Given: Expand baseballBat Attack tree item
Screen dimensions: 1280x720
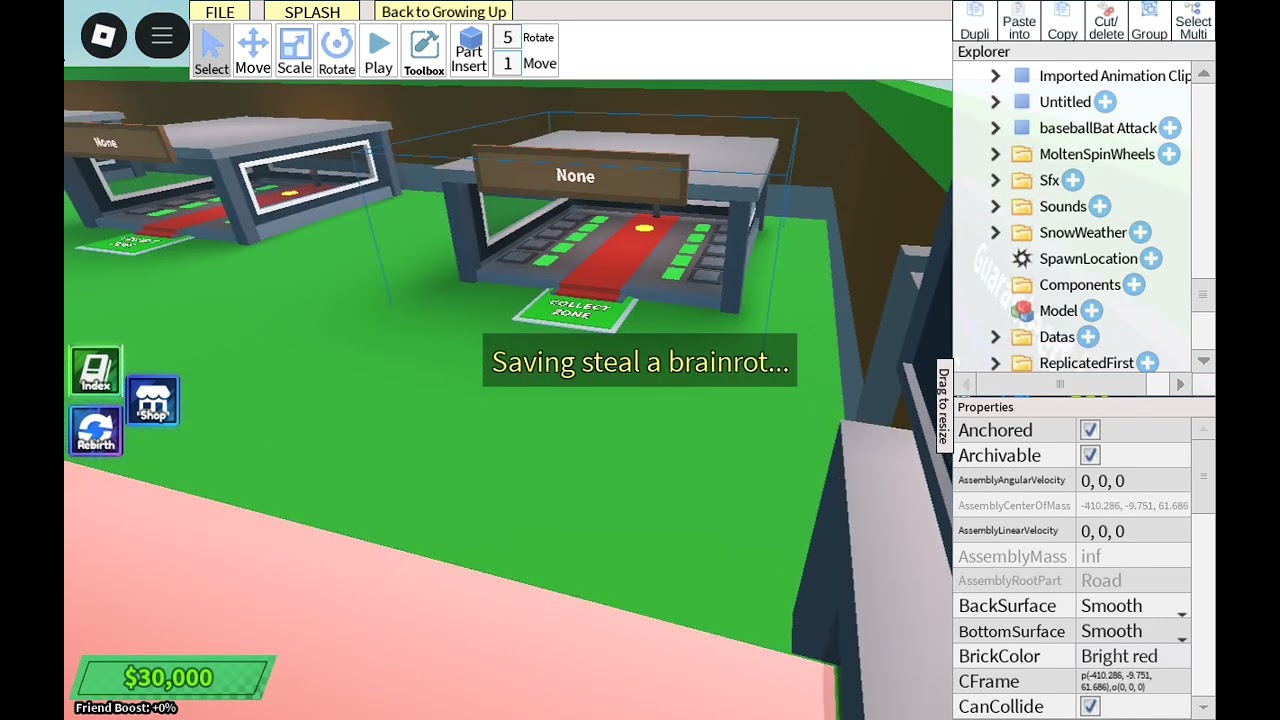Looking at the screenshot, I should pos(995,128).
